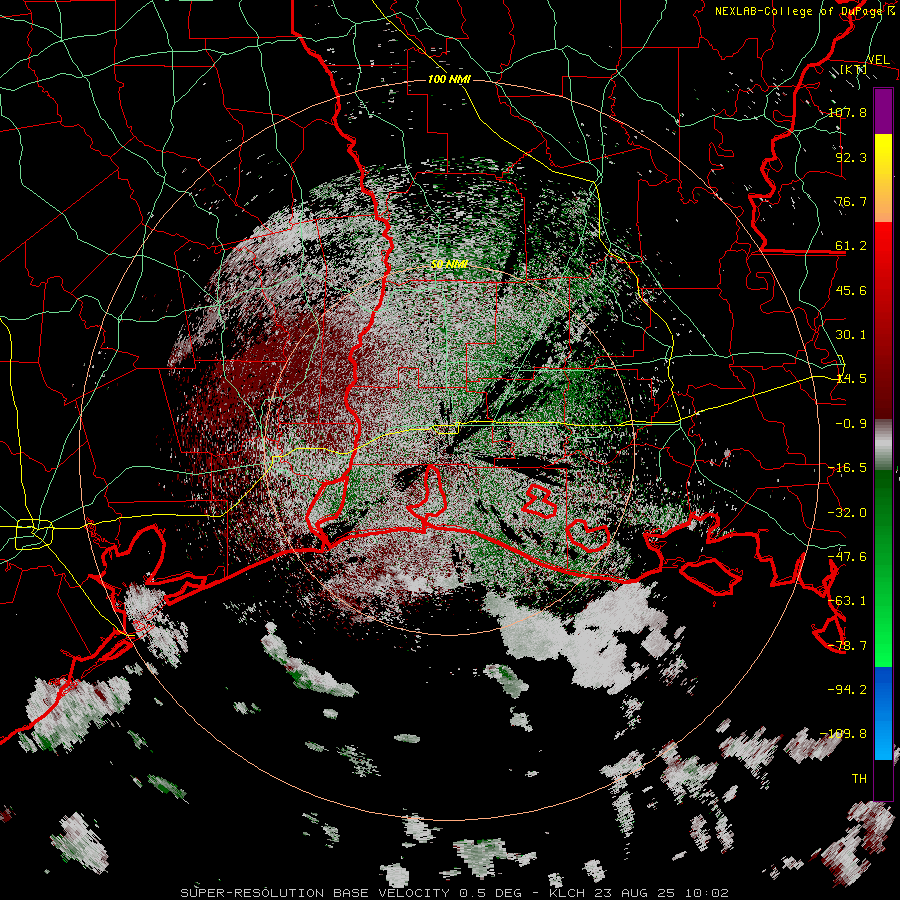Click the TH threshold label
Image resolution: width=900 pixels, height=900 pixels.
pyautogui.click(x=859, y=778)
